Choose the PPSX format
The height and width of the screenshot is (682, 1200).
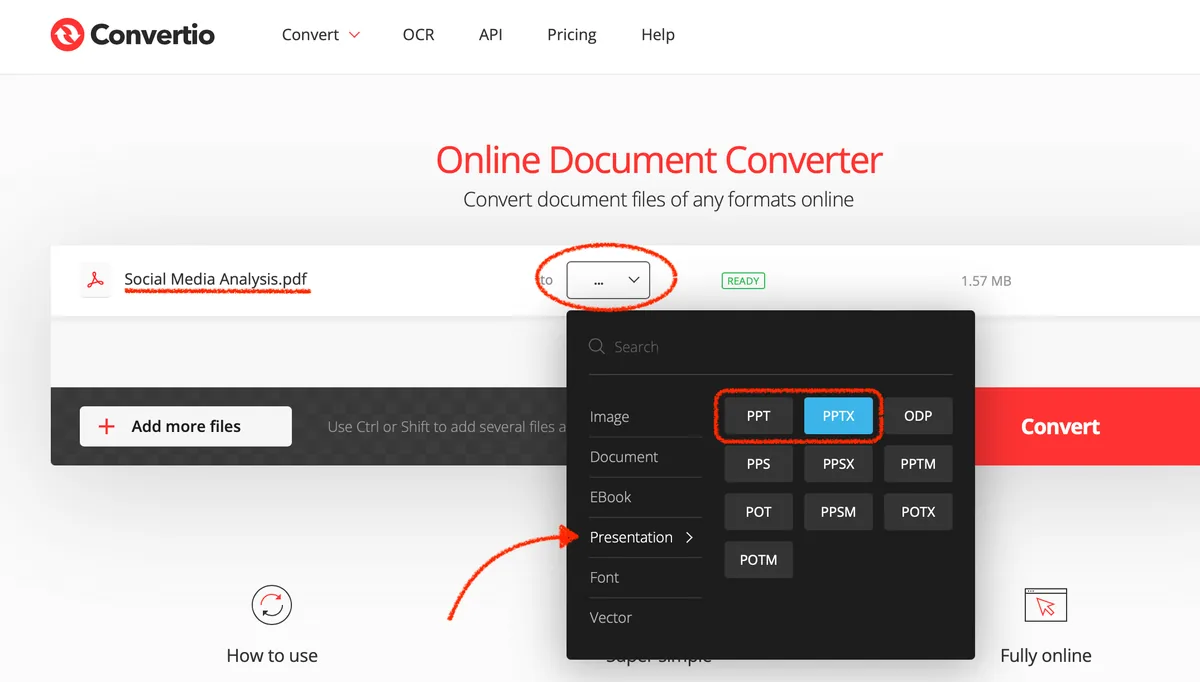[x=838, y=464]
